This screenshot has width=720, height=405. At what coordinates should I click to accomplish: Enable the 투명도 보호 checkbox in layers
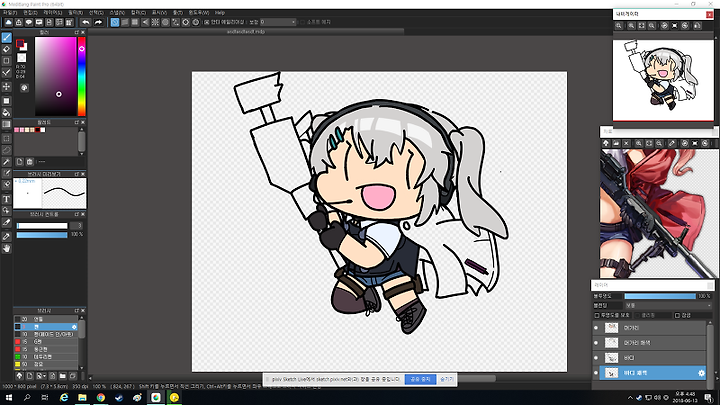(597, 315)
